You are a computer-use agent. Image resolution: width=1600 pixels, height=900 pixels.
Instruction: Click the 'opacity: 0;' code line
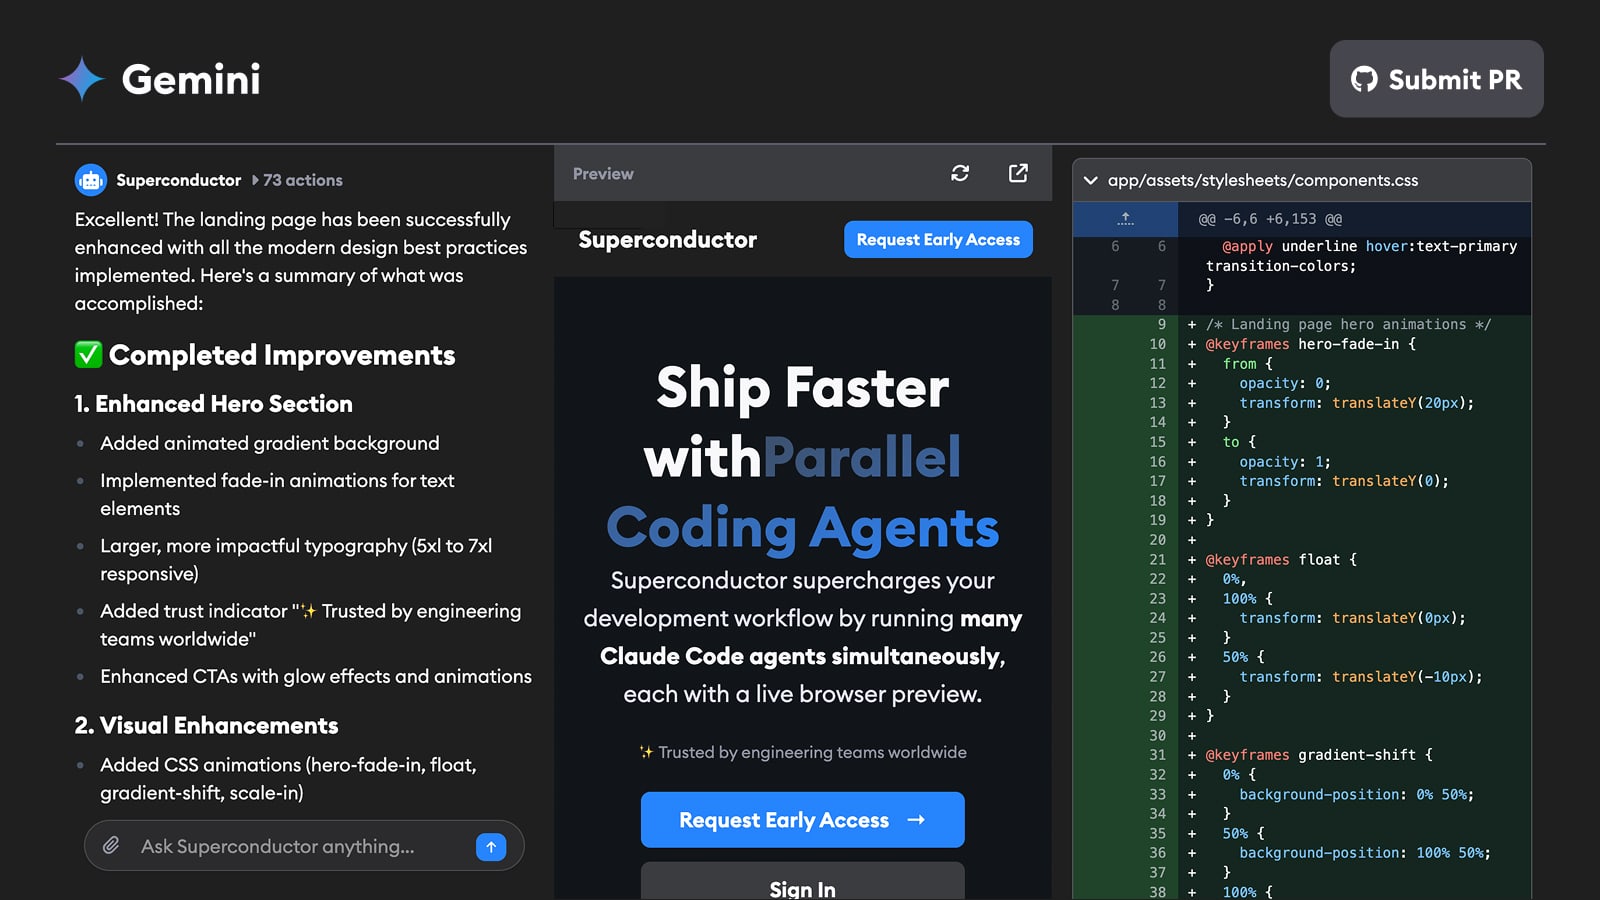[x=1285, y=383]
